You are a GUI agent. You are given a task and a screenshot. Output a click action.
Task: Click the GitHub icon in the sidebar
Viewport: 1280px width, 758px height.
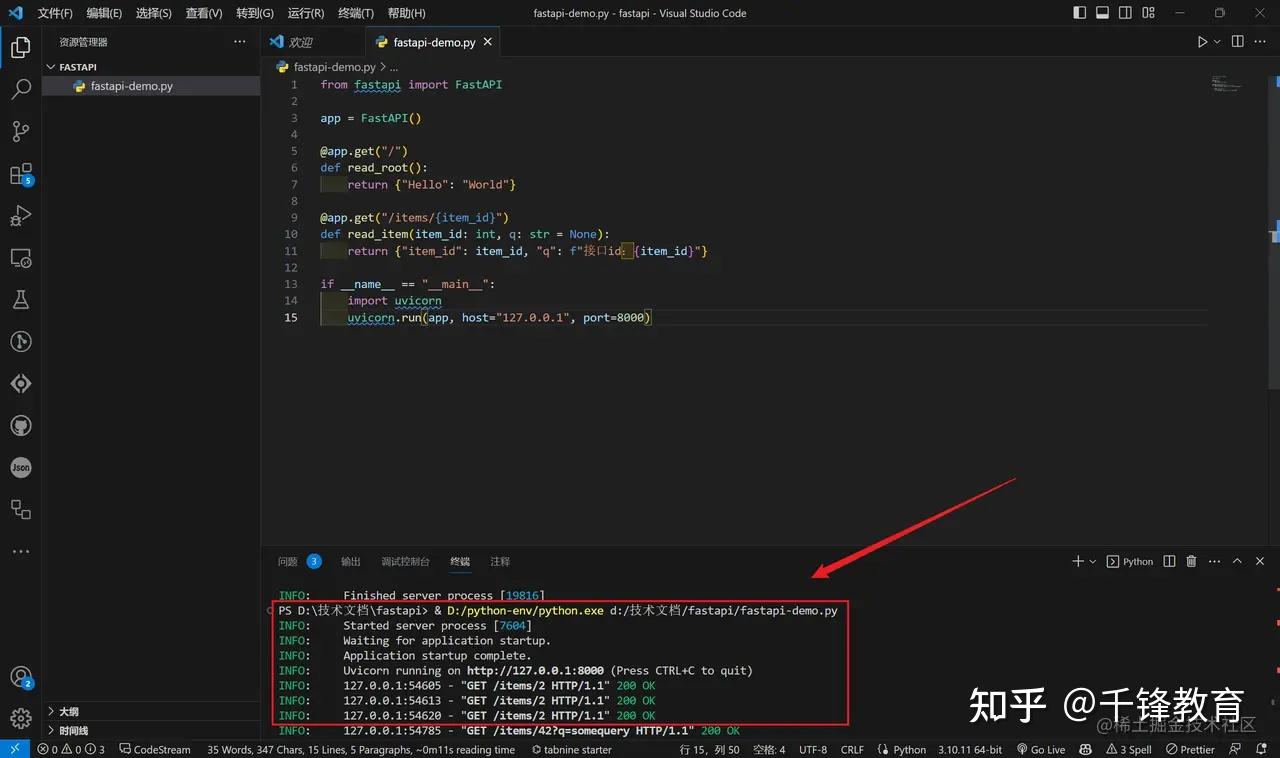pyautogui.click(x=21, y=425)
